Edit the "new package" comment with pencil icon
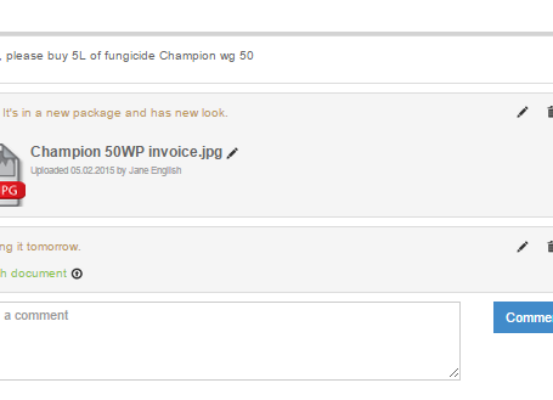This screenshot has height=400, width=553. pyautogui.click(x=522, y=112)
